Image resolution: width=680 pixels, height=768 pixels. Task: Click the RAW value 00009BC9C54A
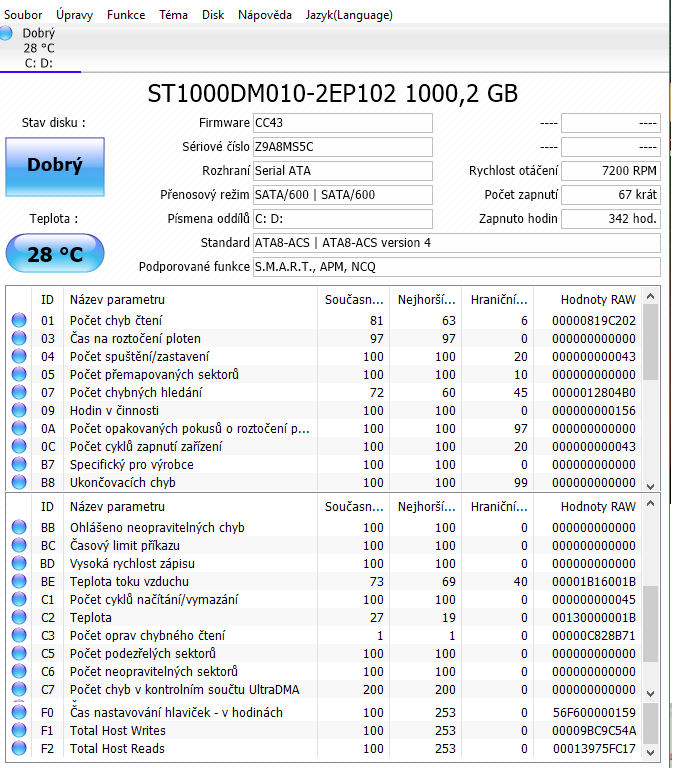pos(594,731)
